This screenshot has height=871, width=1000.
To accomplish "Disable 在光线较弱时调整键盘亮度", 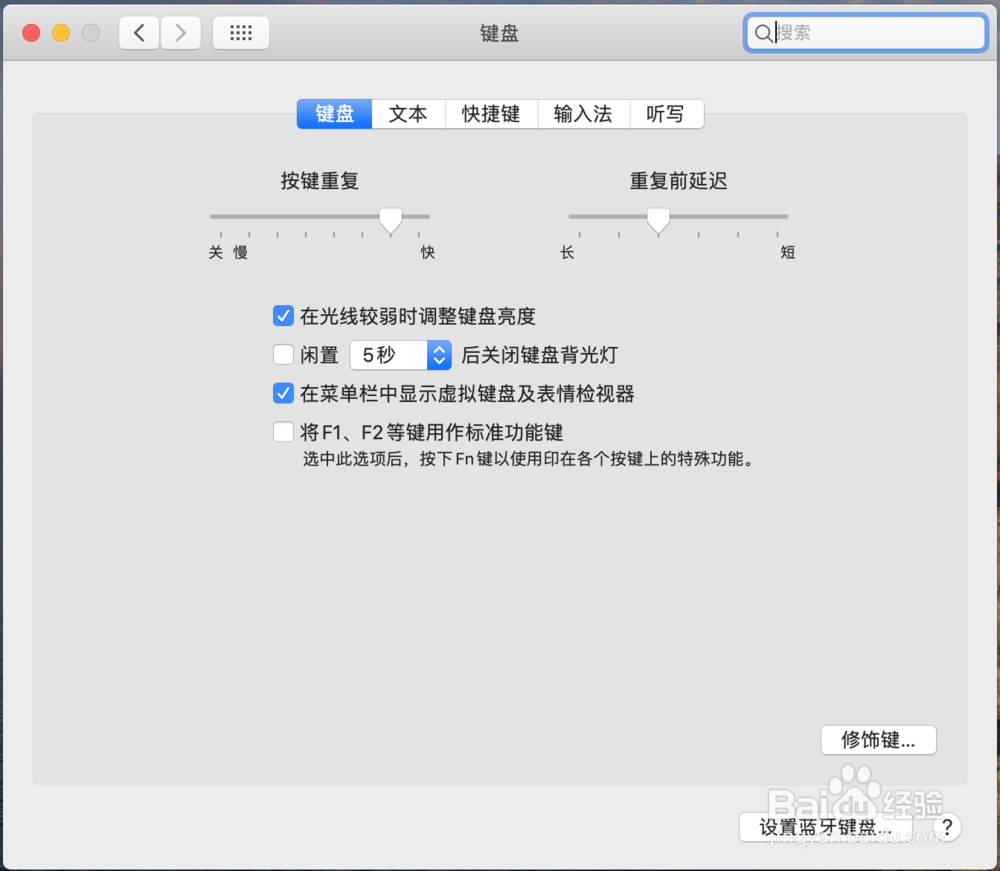I will click(x=283, y=315).
